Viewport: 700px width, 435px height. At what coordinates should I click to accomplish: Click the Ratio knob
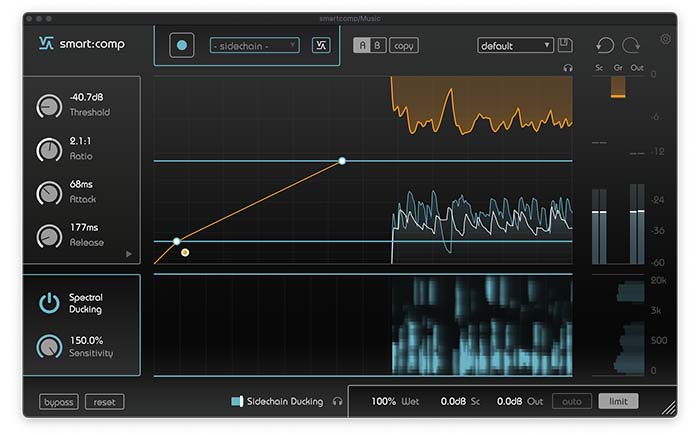click(x=49, y=150)
